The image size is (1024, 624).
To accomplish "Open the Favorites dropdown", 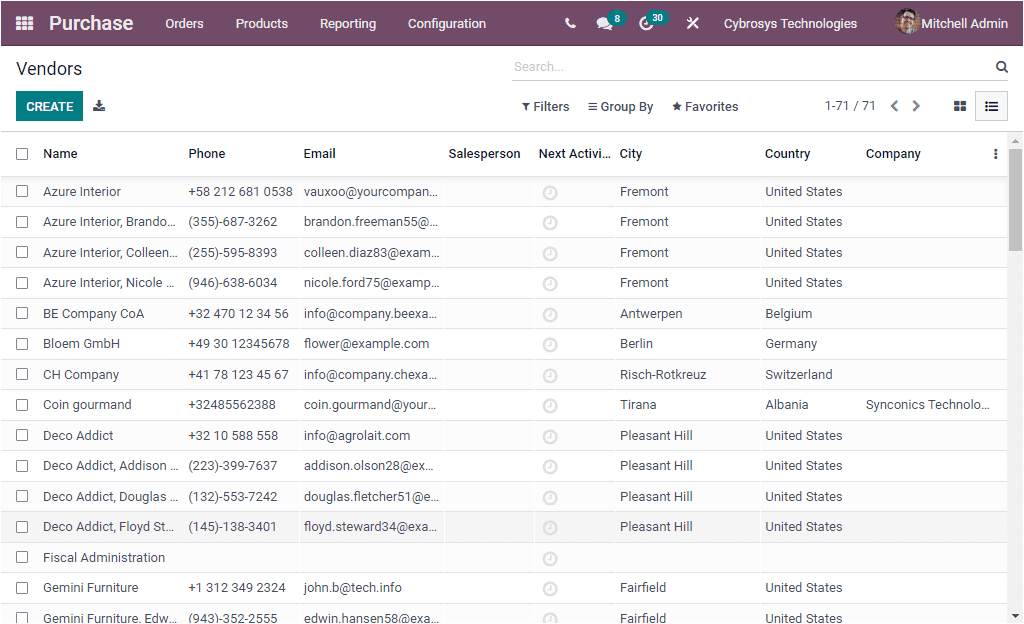I will click(x=704, y=106).
